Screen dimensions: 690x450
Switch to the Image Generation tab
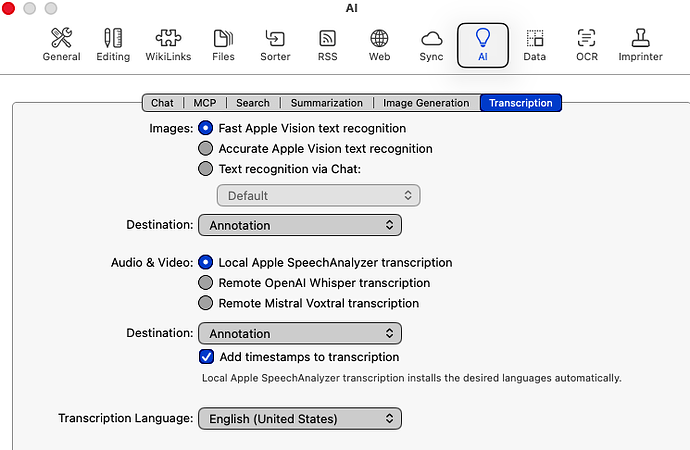coord(426,103)
